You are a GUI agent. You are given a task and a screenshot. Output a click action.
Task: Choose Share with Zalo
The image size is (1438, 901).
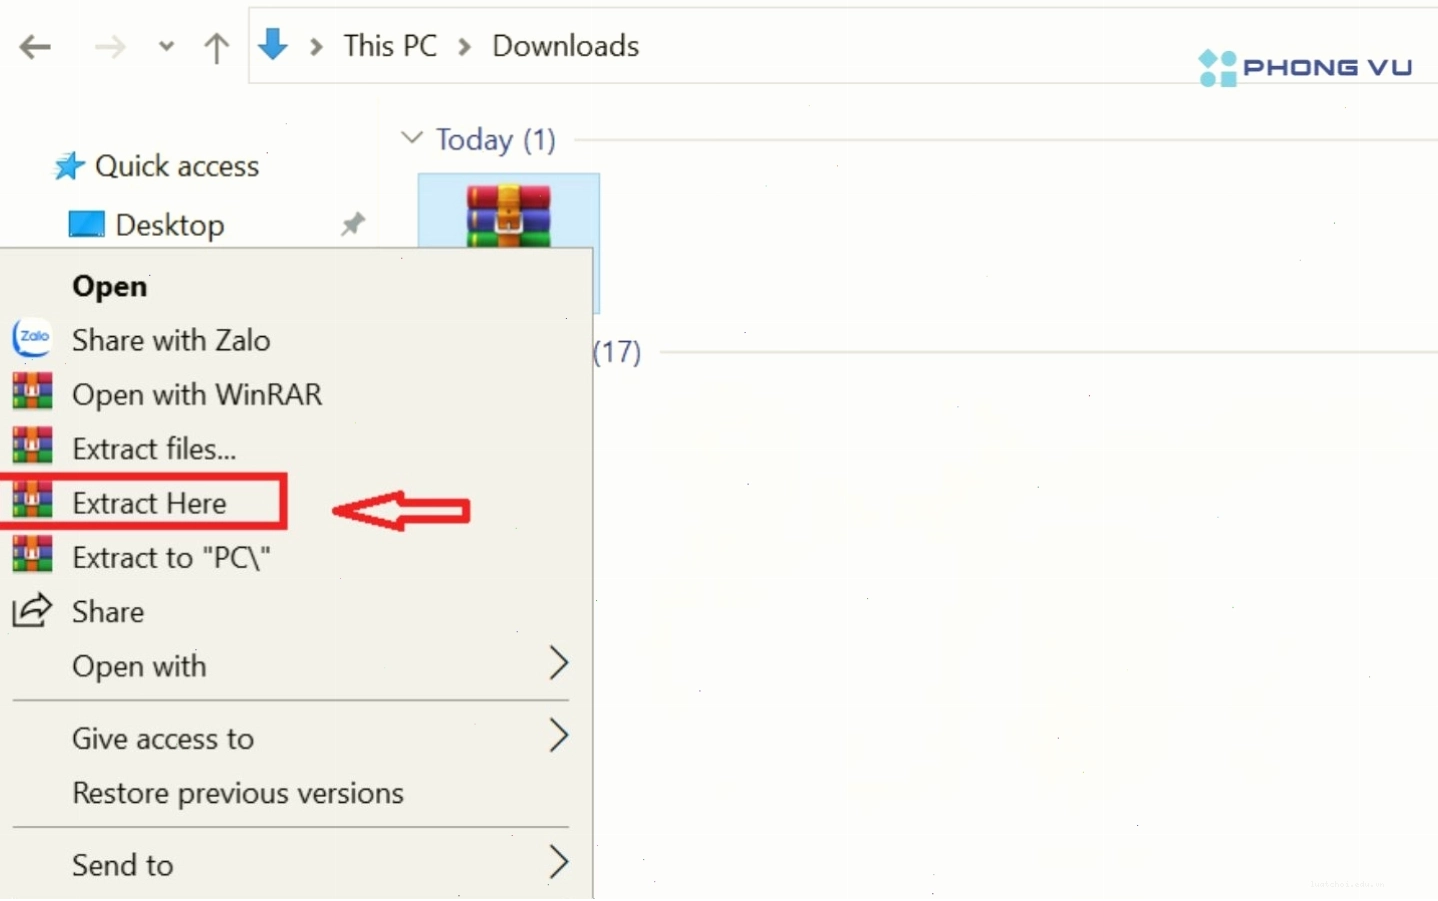pos(171,340)
